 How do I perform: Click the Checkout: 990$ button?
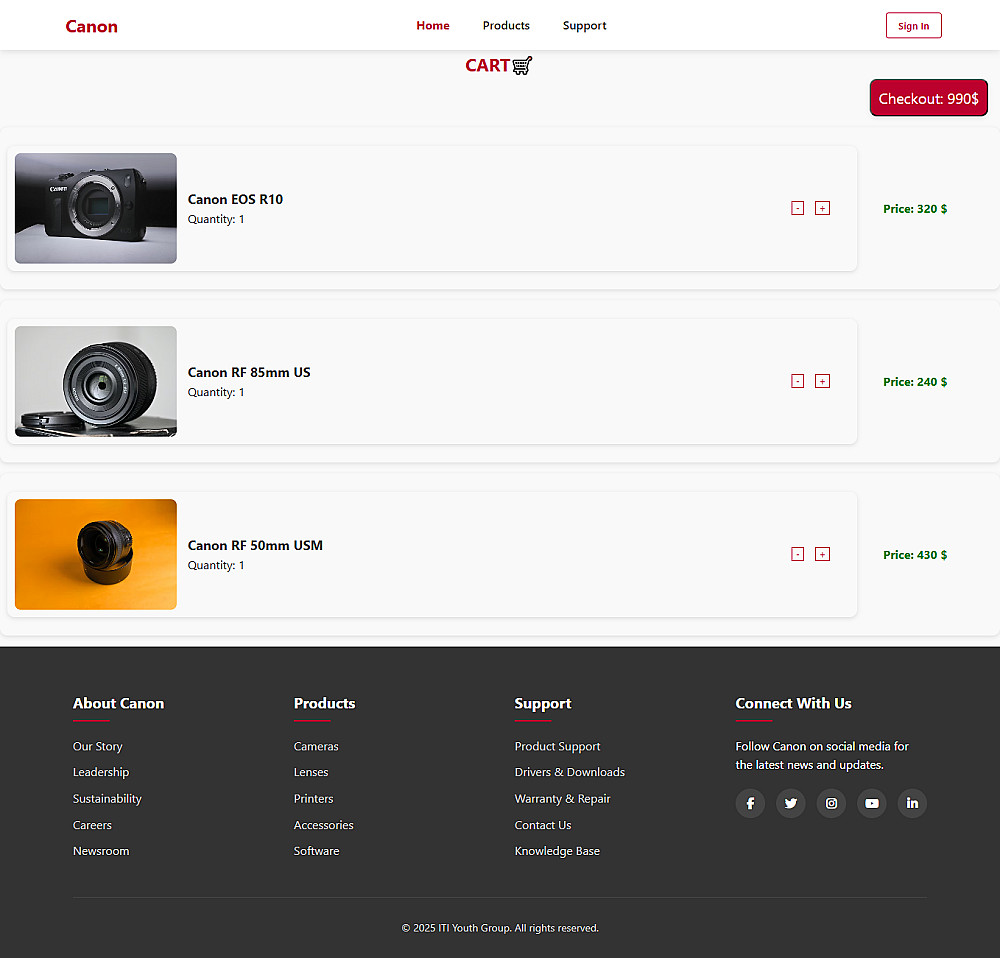pos(929,98)
